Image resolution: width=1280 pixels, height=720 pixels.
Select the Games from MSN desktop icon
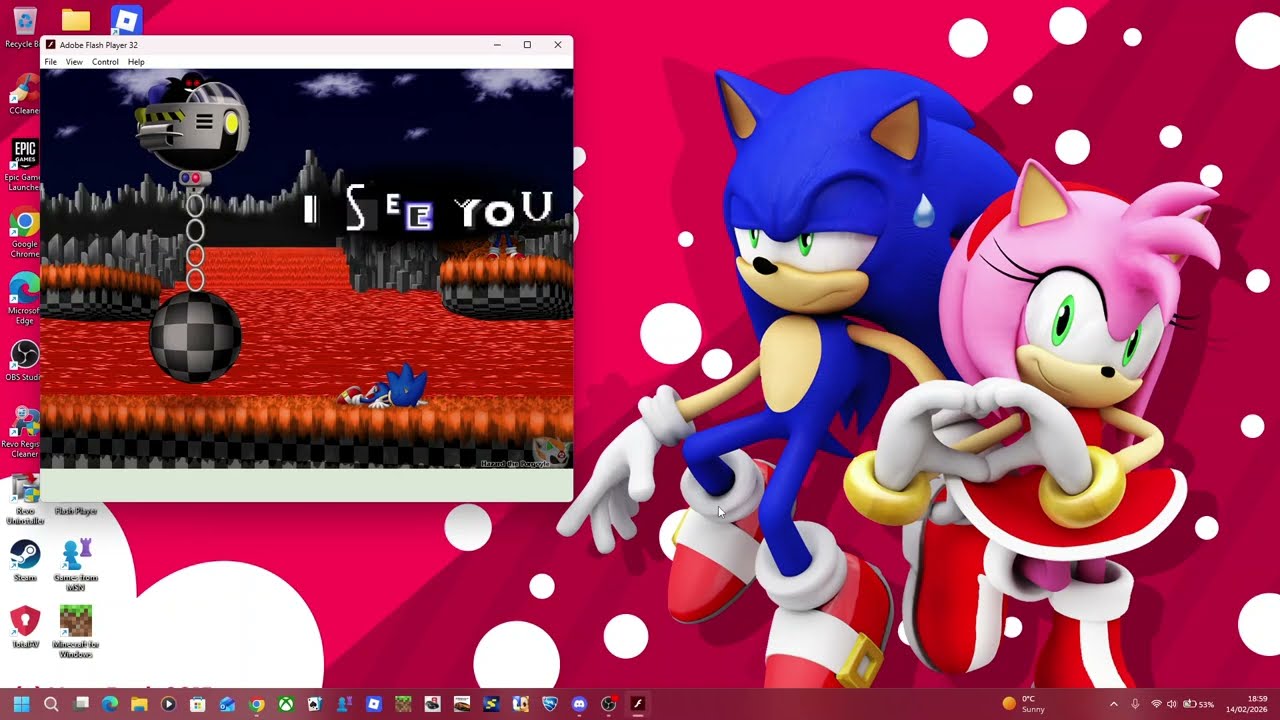click(76, 566)
